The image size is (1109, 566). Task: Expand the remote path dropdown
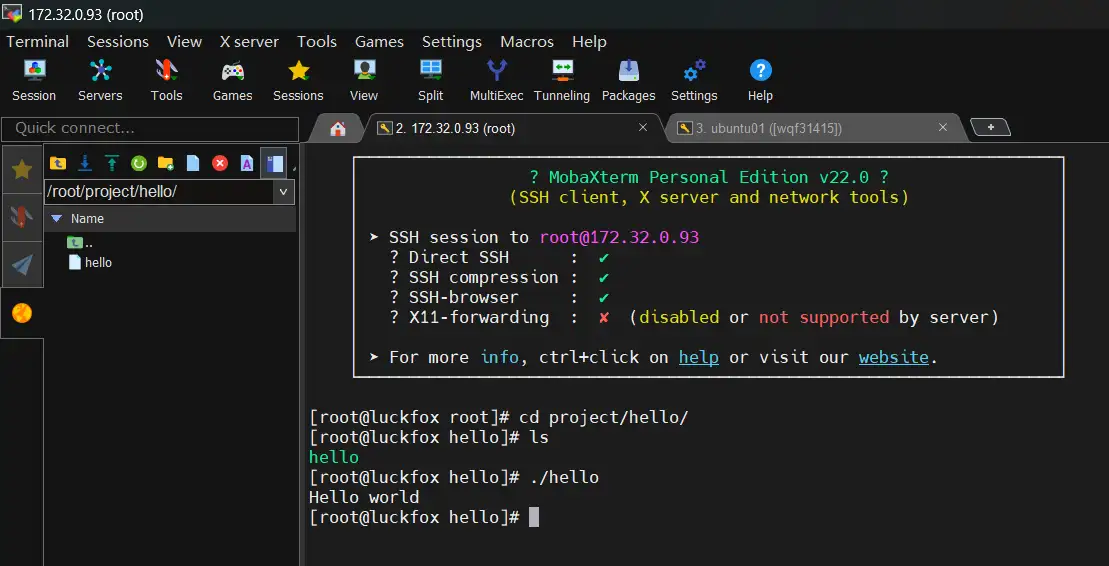click(x=284, y=192)
